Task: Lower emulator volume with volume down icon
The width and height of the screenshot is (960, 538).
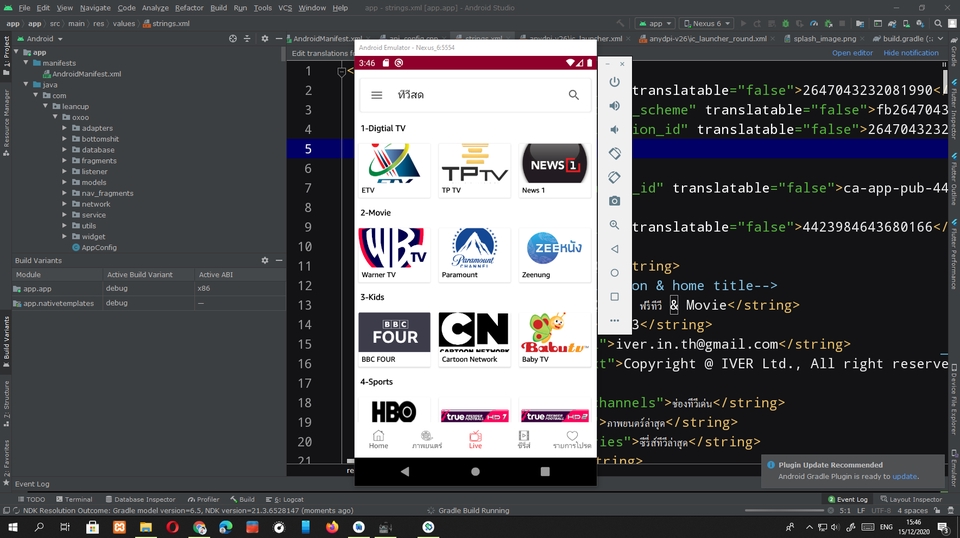Action: pos(614,130)
